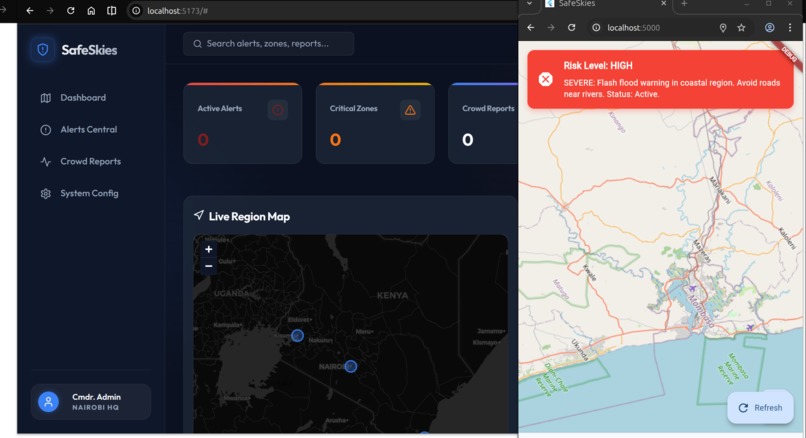
Task: Bookmark the localhost:5000 page with the star
Action: pos(741,28)
